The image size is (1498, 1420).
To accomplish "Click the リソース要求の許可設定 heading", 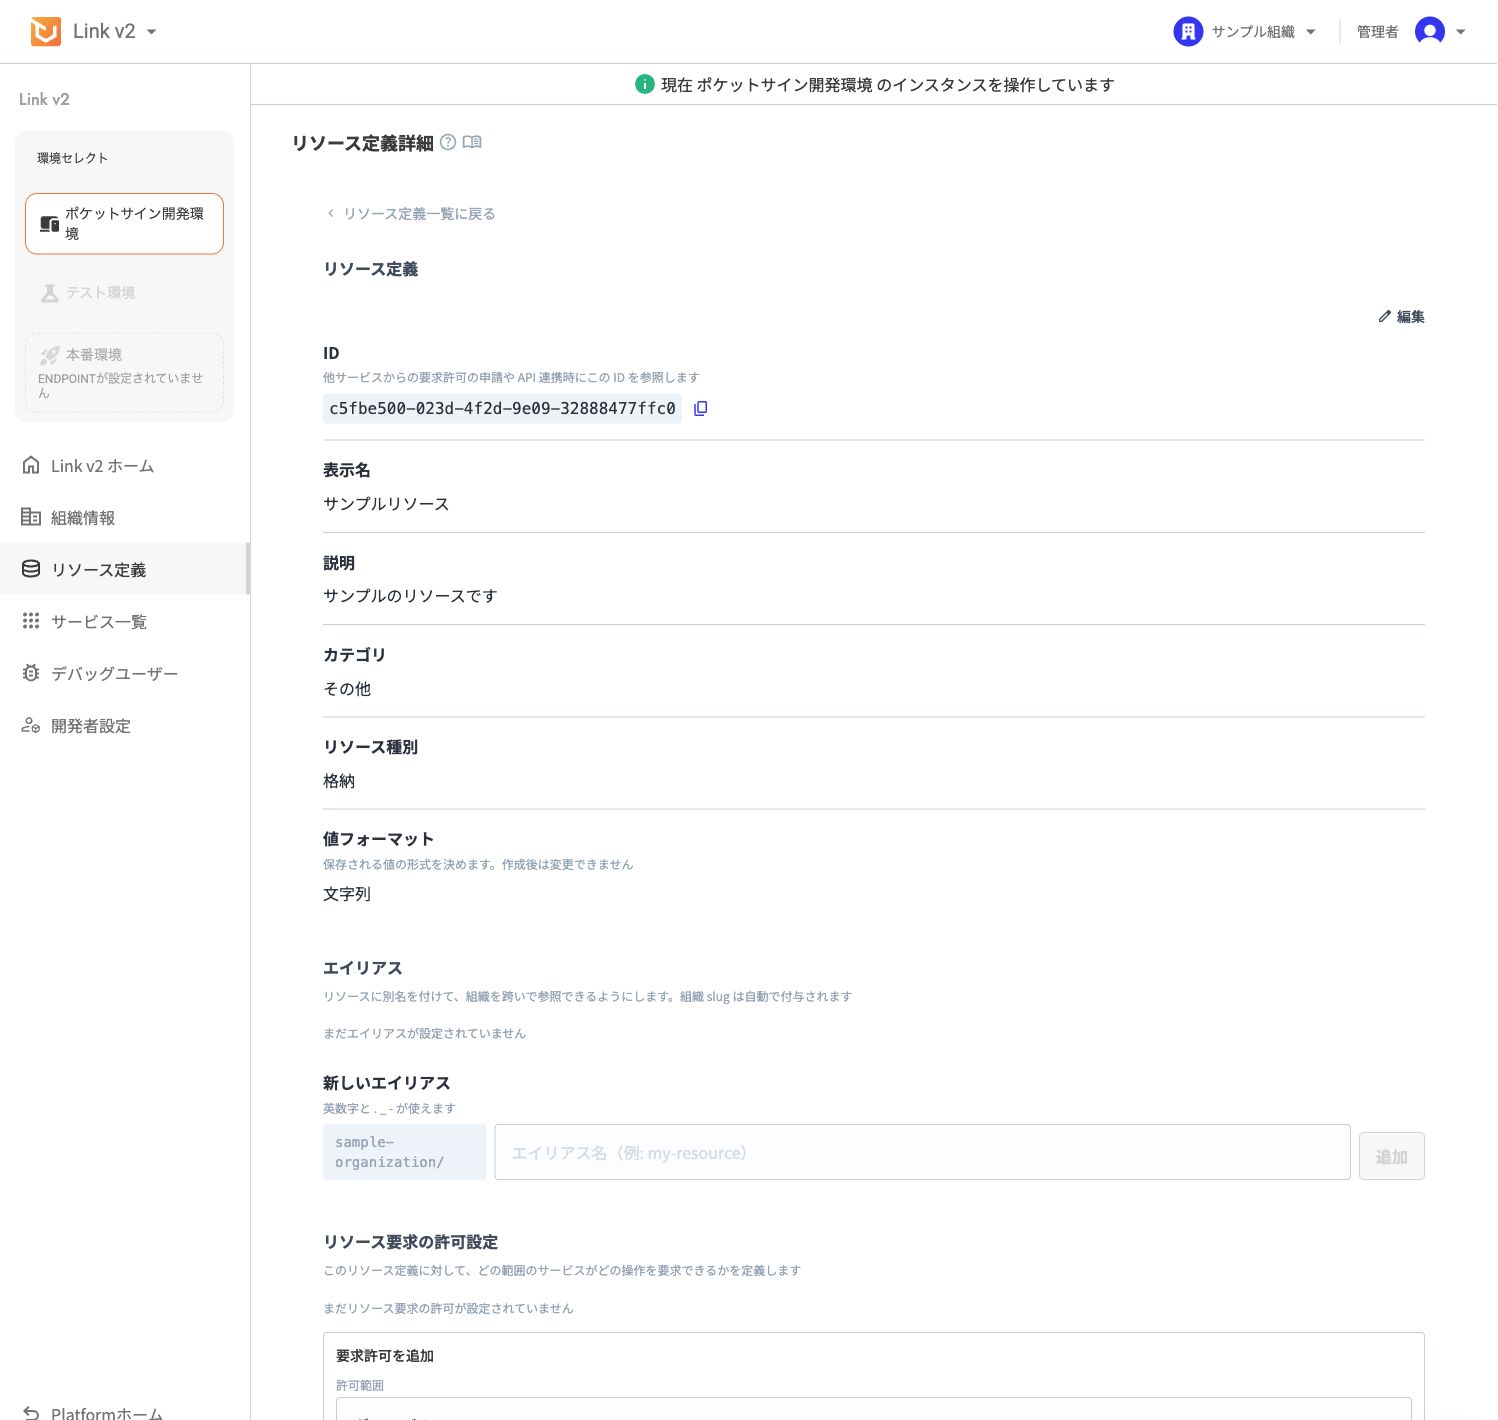I will [410, 1242].
